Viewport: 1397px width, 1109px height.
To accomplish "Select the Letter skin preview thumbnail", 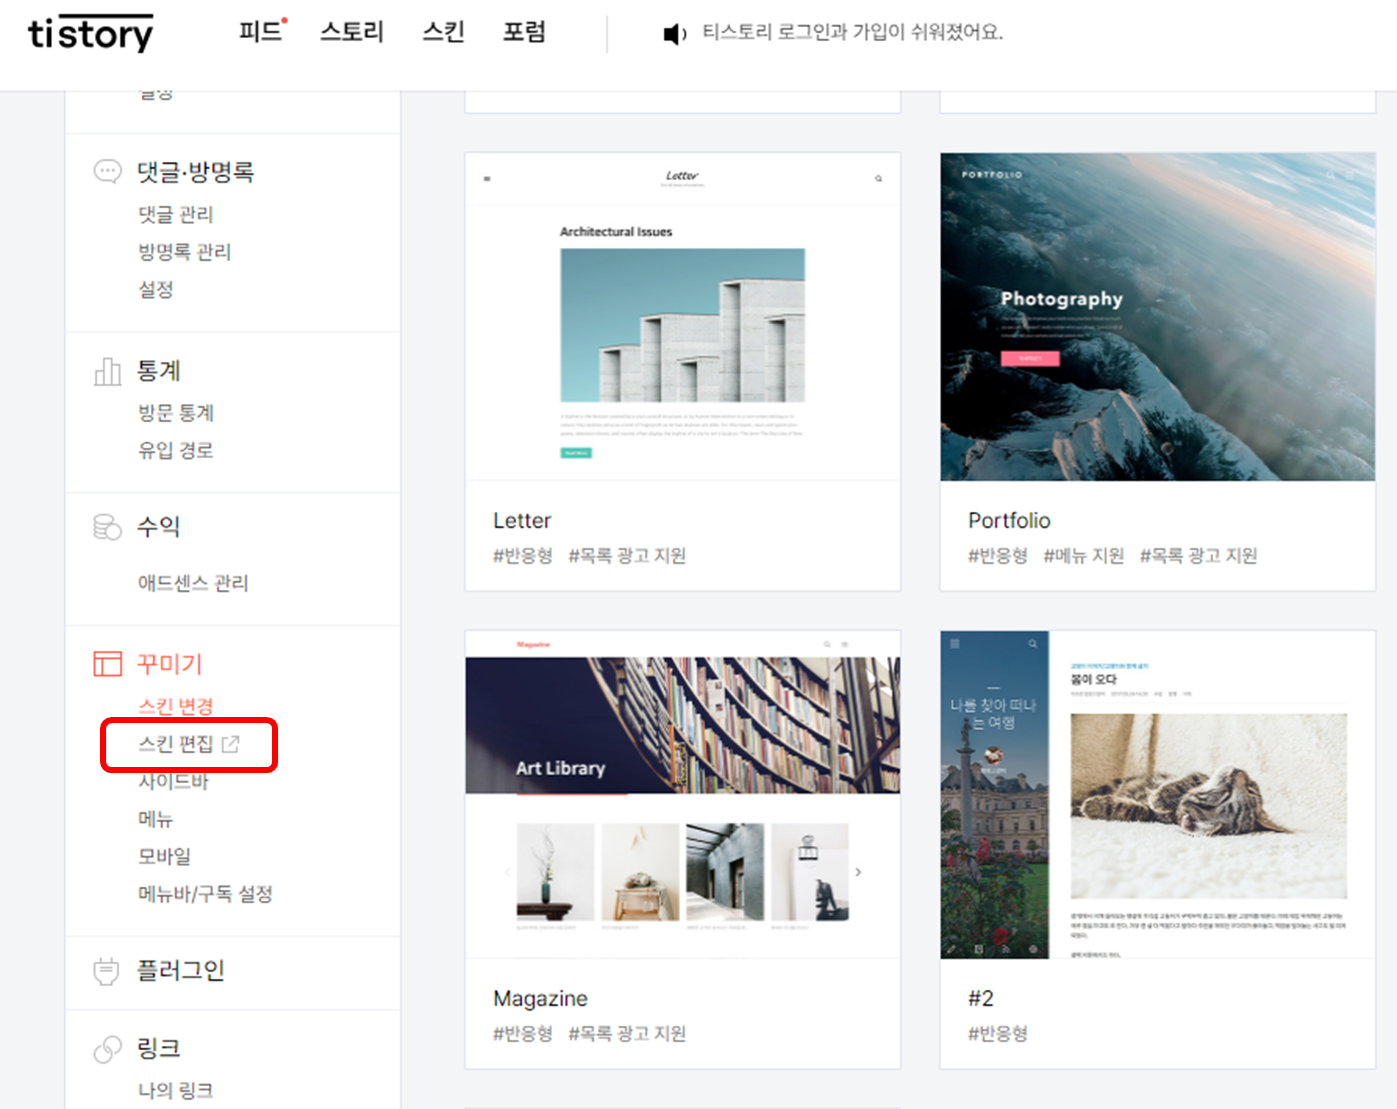I will click(x=683, y=317).
